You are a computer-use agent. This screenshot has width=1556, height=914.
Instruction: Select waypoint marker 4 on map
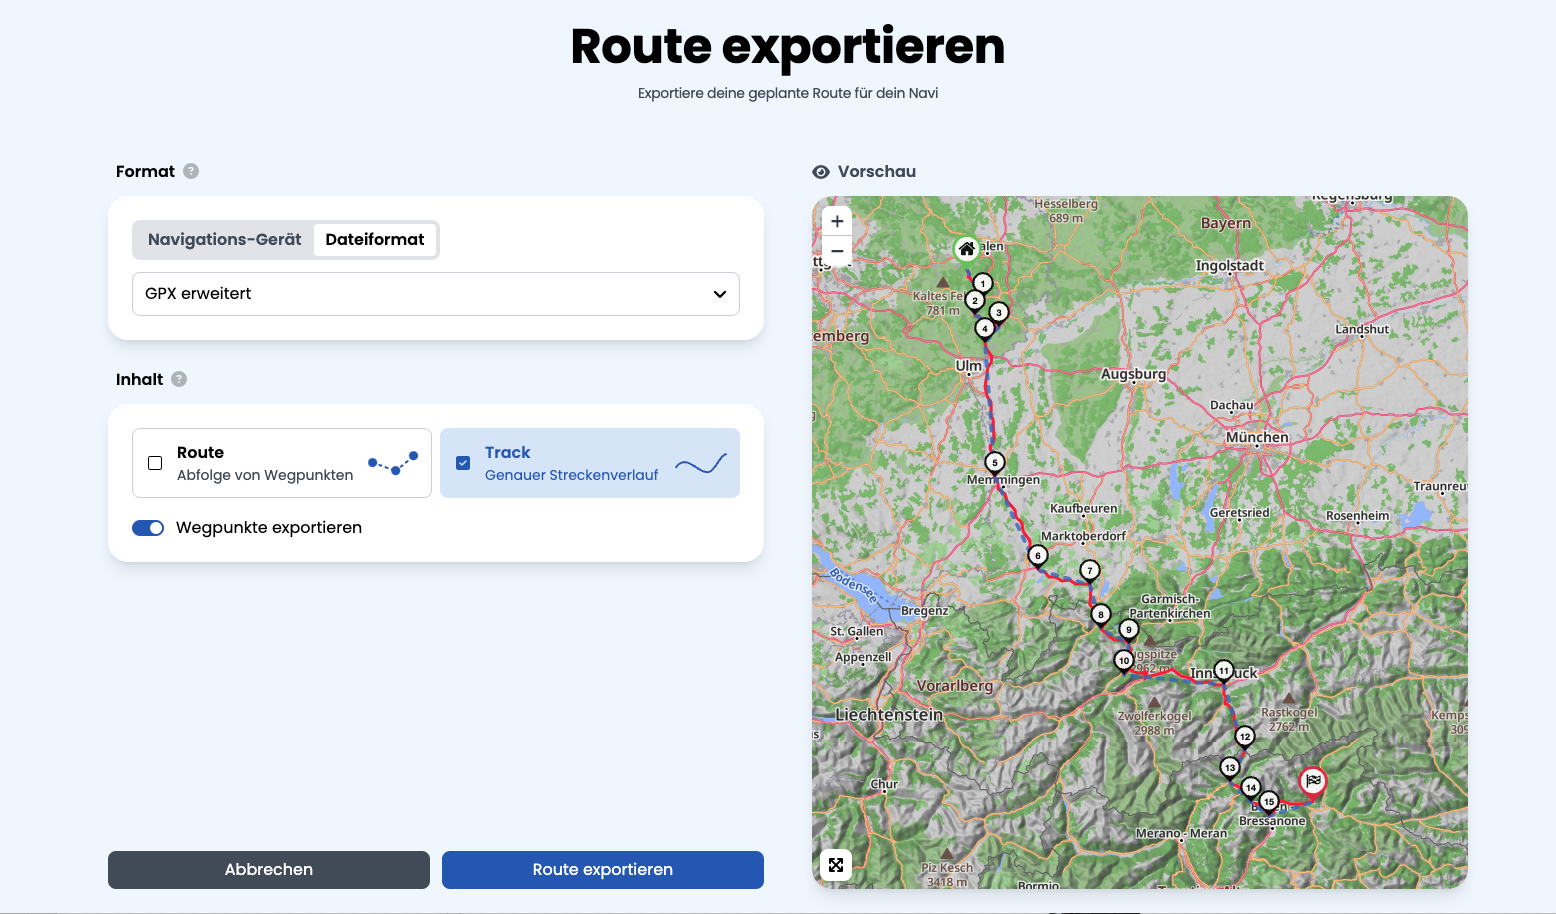click(x=985, y=329)
